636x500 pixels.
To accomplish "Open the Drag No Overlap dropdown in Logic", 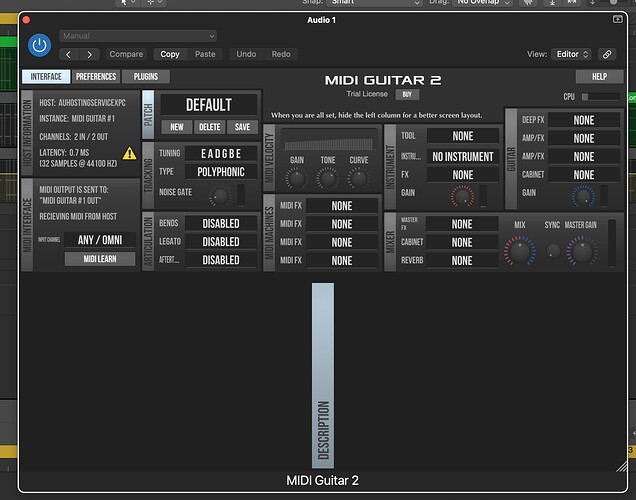I will coord(483,2).
